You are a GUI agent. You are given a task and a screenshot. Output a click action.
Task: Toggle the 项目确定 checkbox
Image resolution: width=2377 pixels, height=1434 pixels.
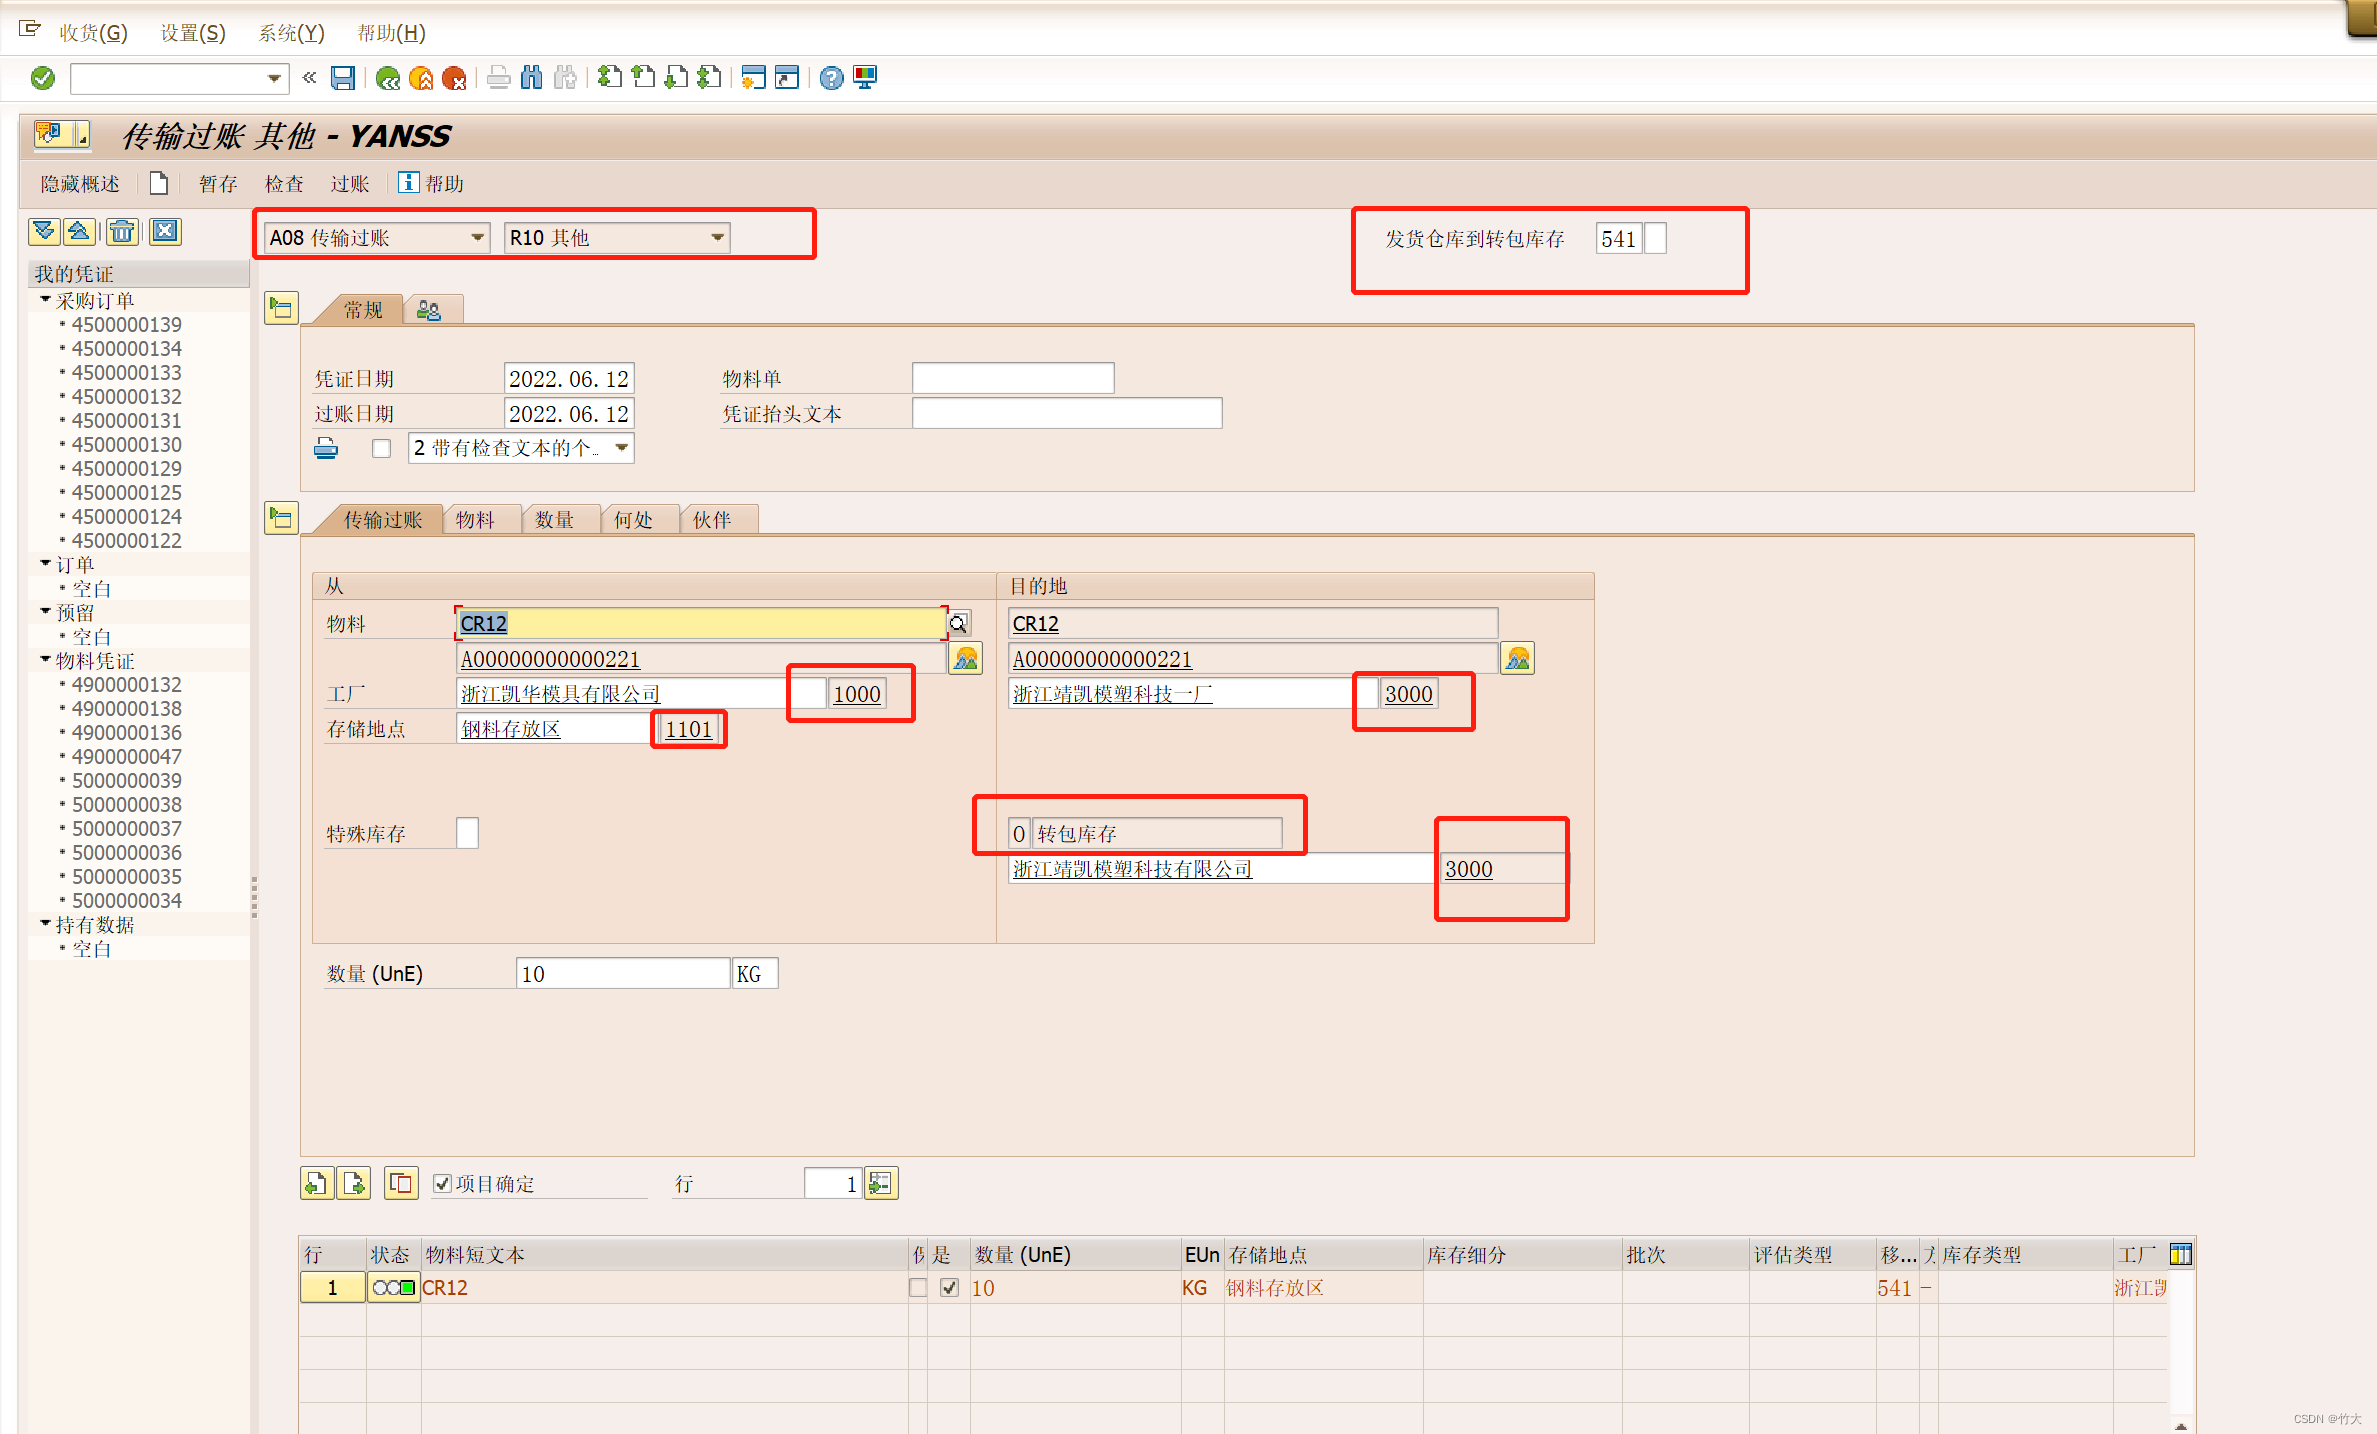click(x=442, y=1184)
